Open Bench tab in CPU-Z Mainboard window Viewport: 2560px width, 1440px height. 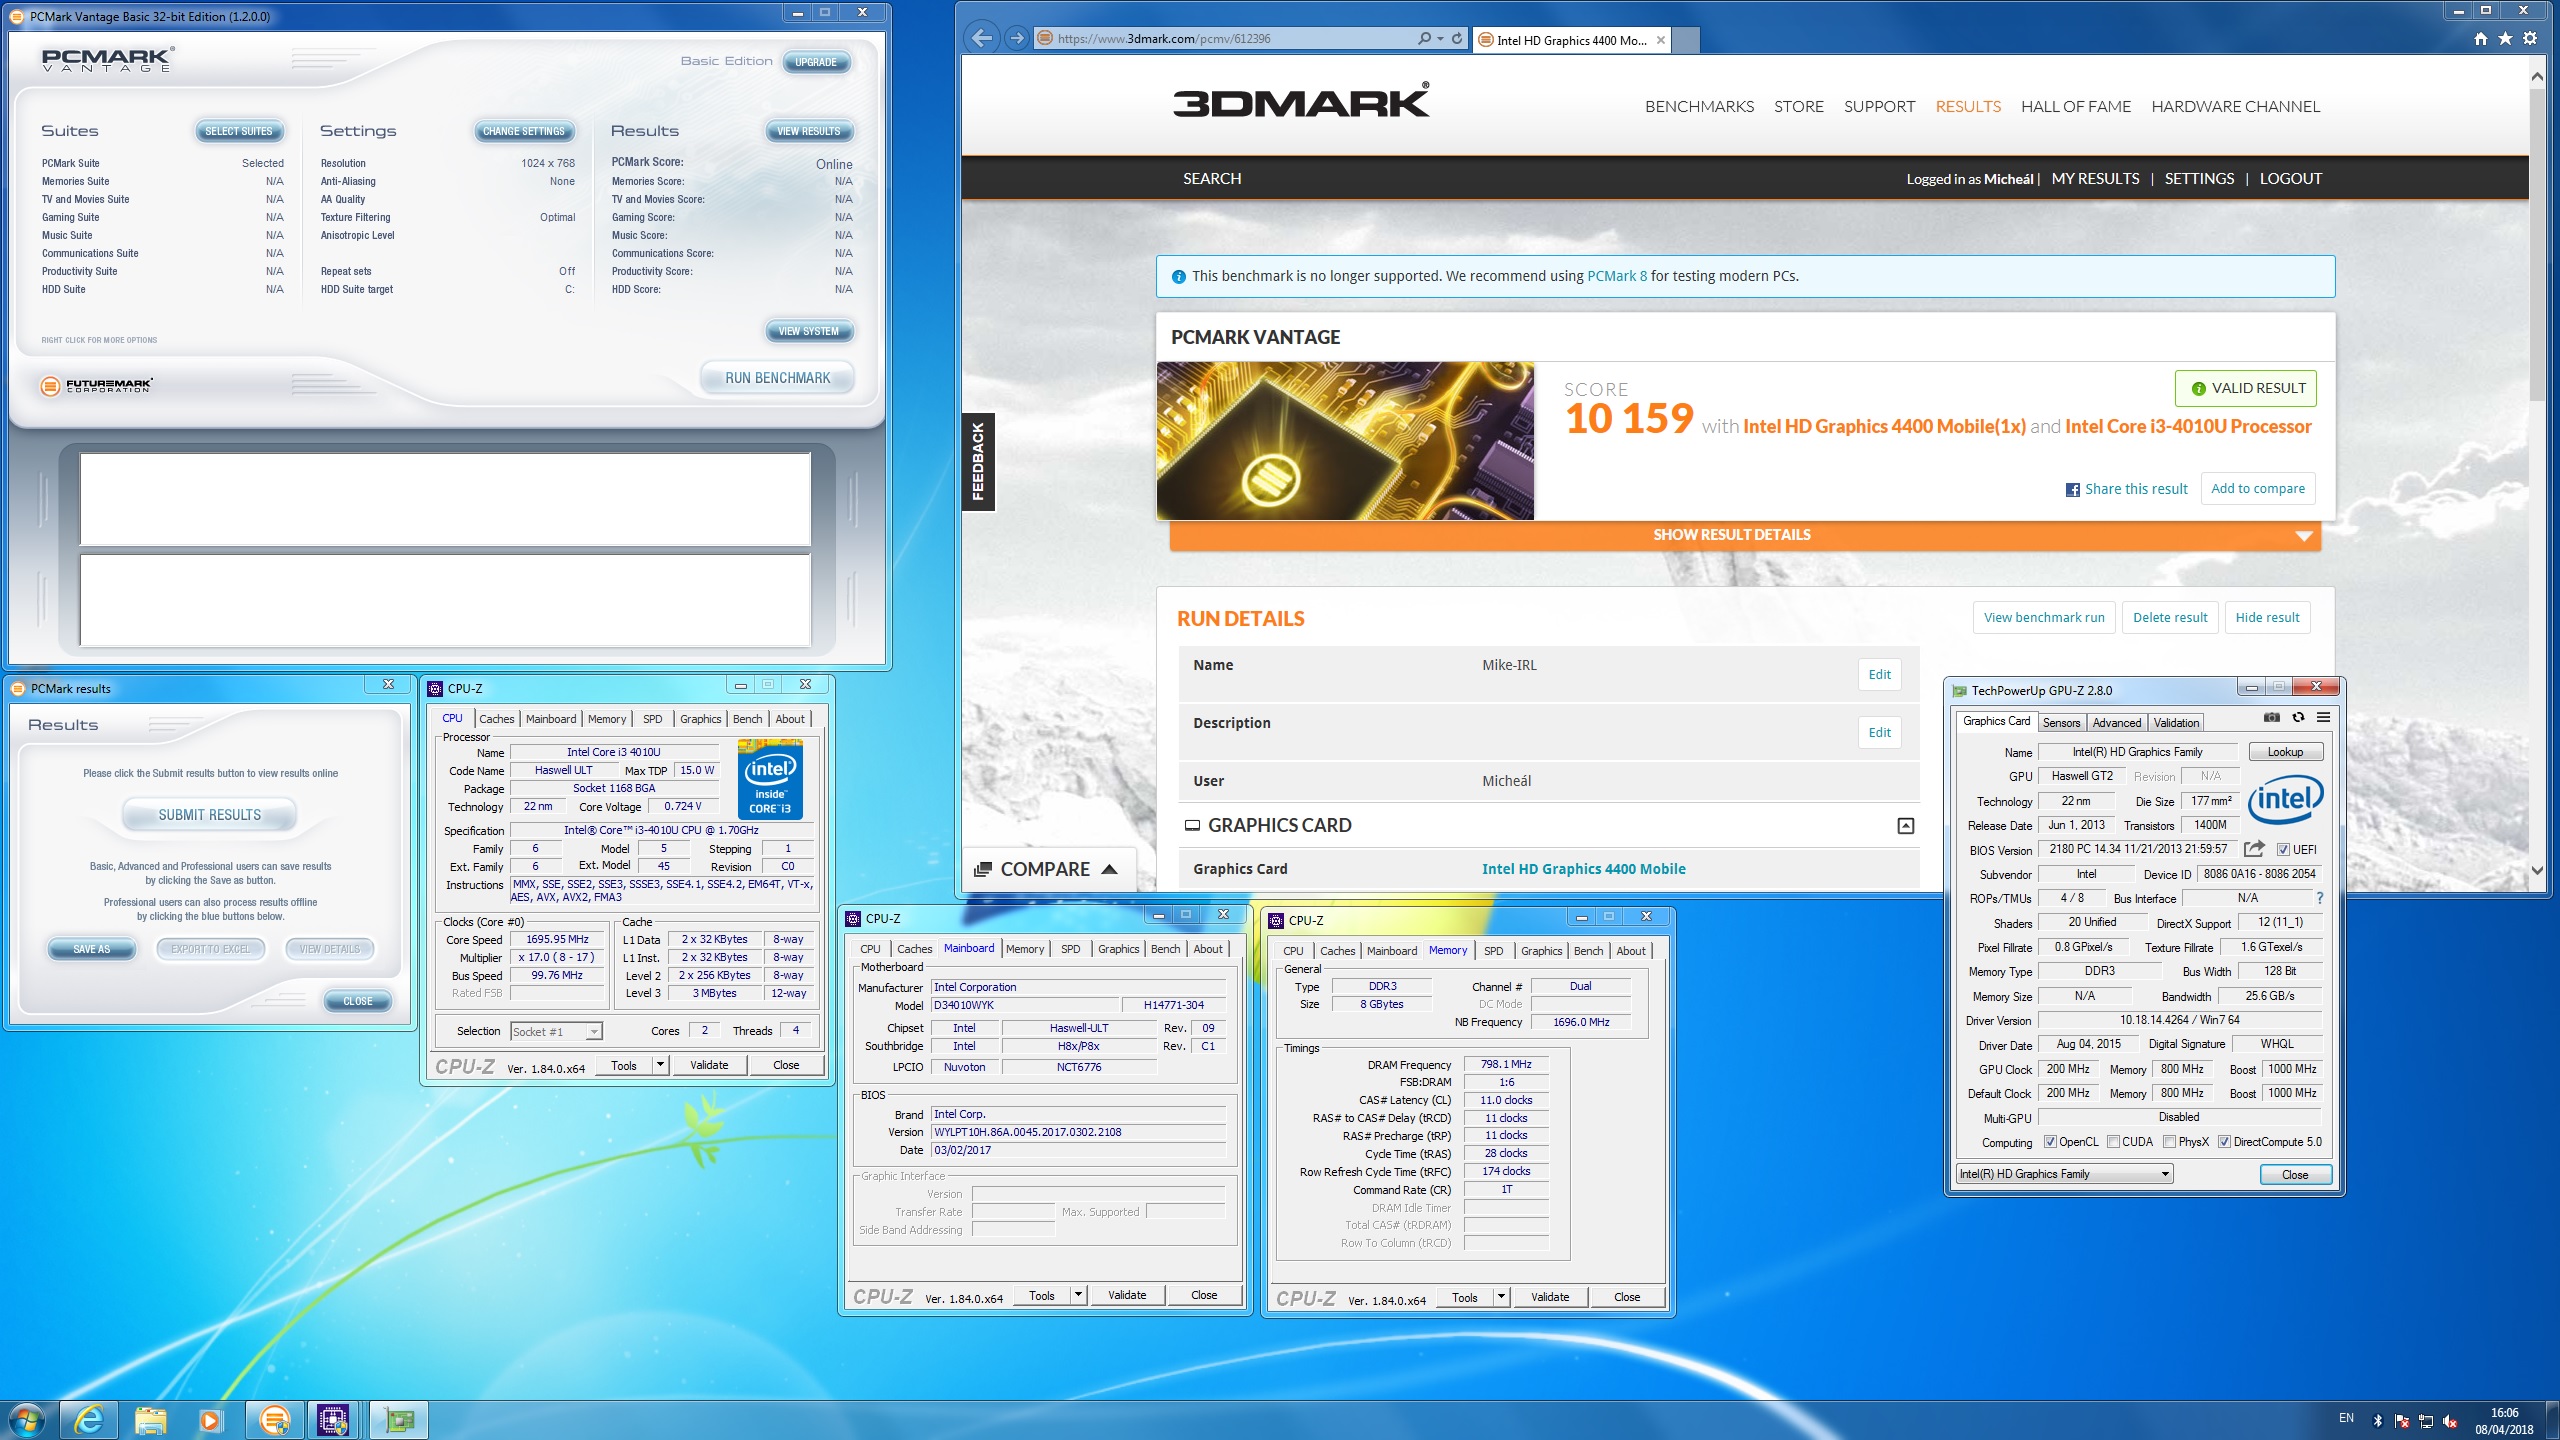pyautogui.click(x=1165, y=949)
